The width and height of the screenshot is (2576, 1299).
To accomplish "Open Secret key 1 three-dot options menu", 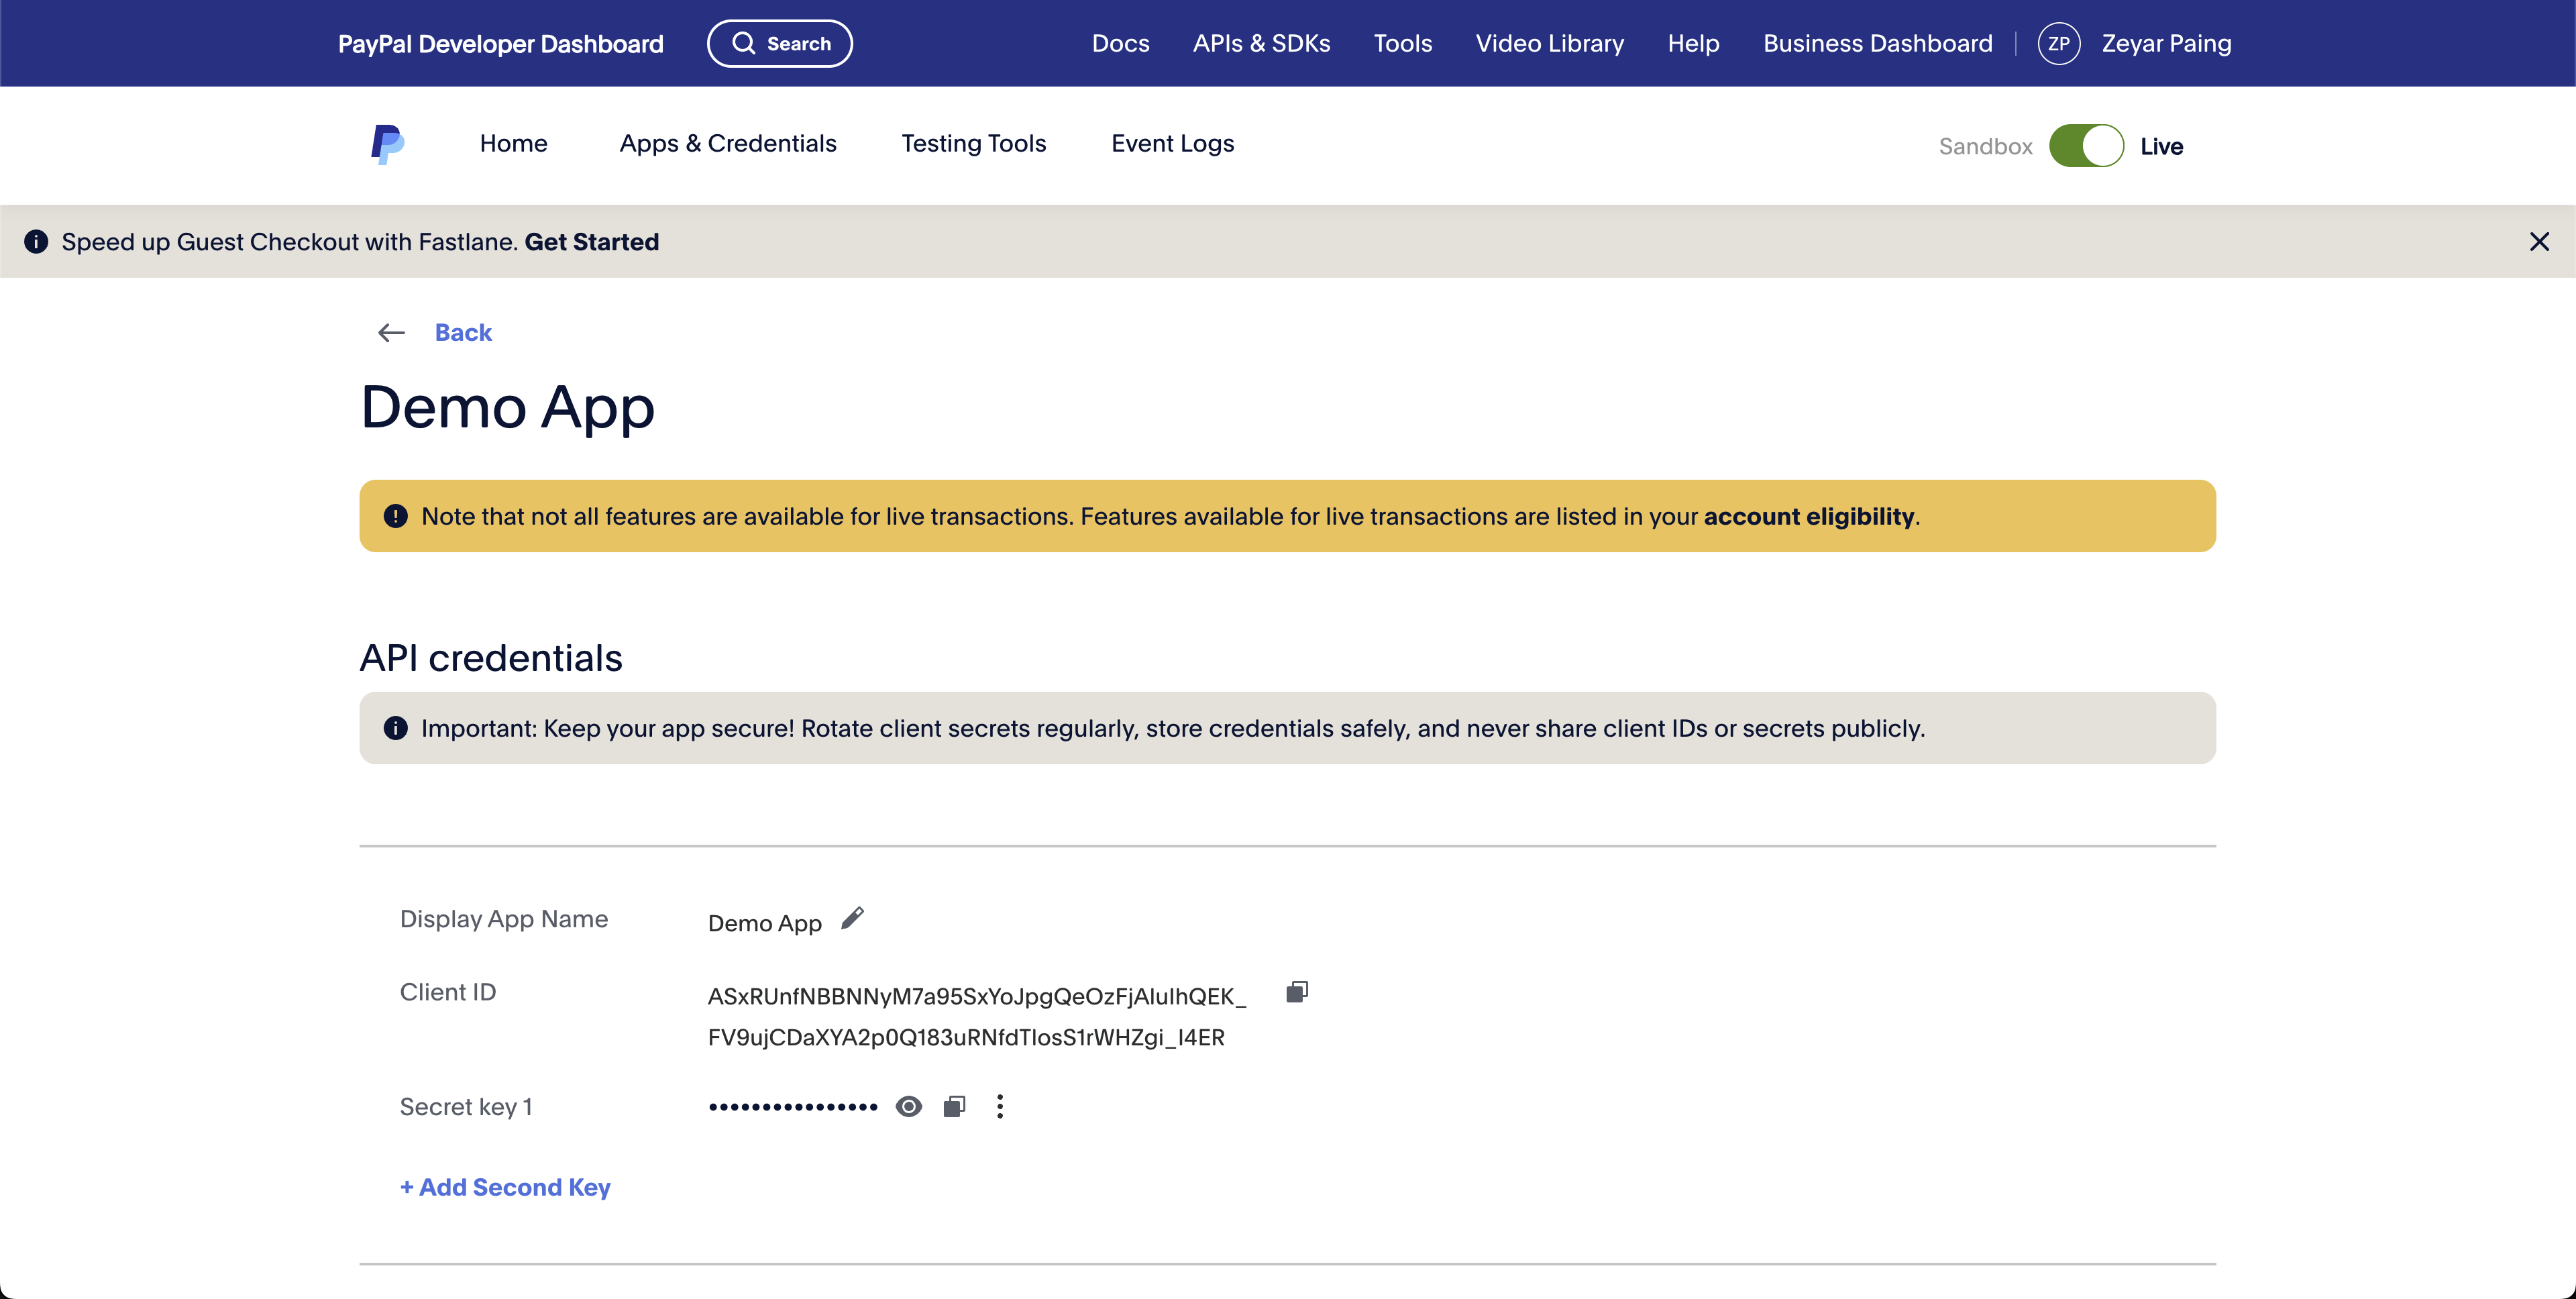I will (1000, 1106).
